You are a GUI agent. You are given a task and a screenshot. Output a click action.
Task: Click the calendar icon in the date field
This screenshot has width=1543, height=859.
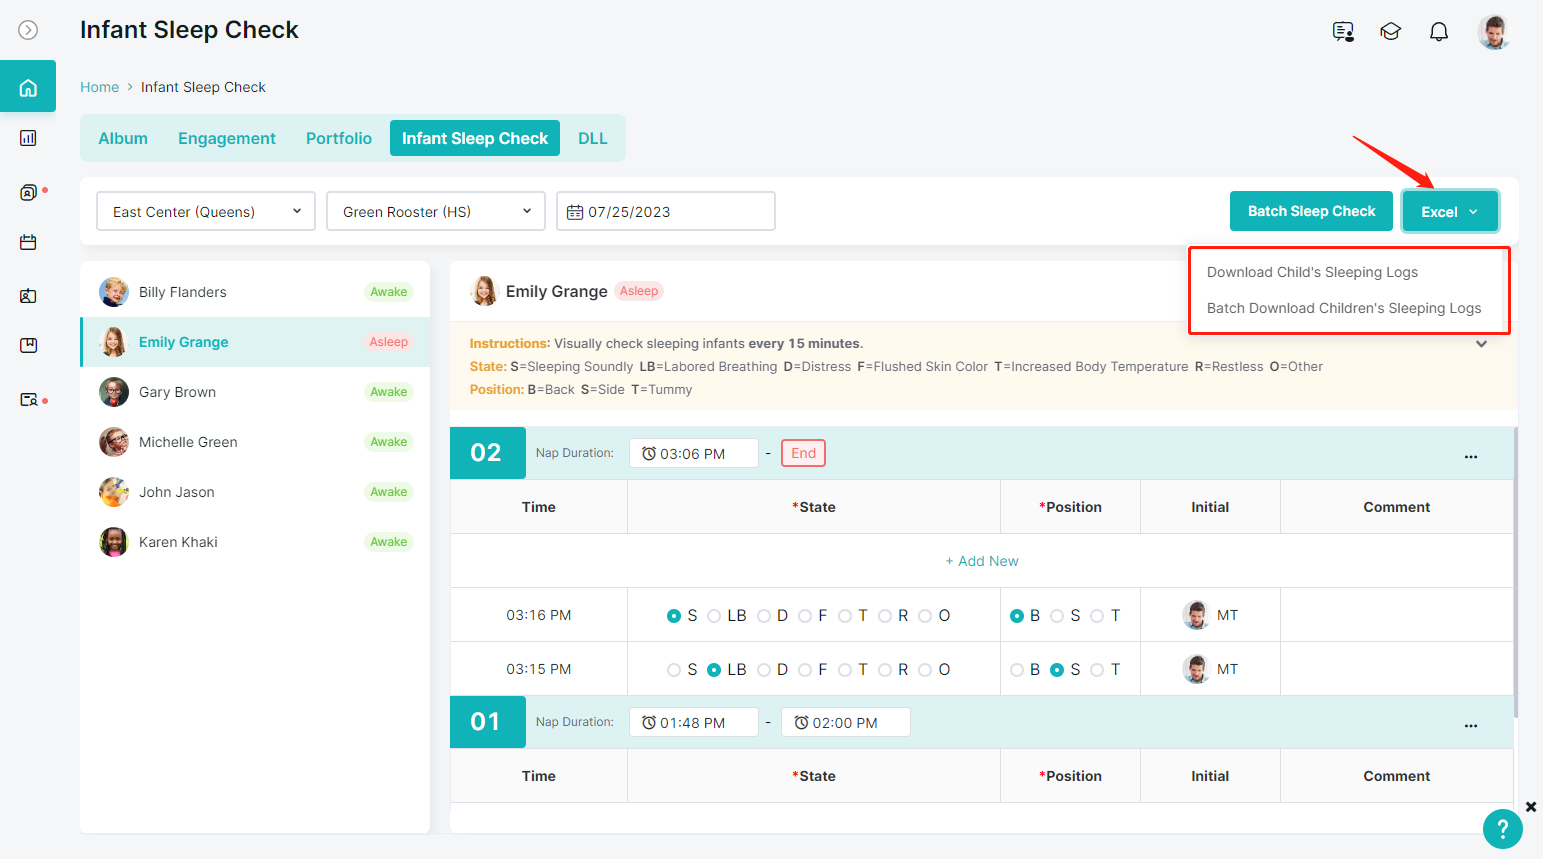pos(575,212)
